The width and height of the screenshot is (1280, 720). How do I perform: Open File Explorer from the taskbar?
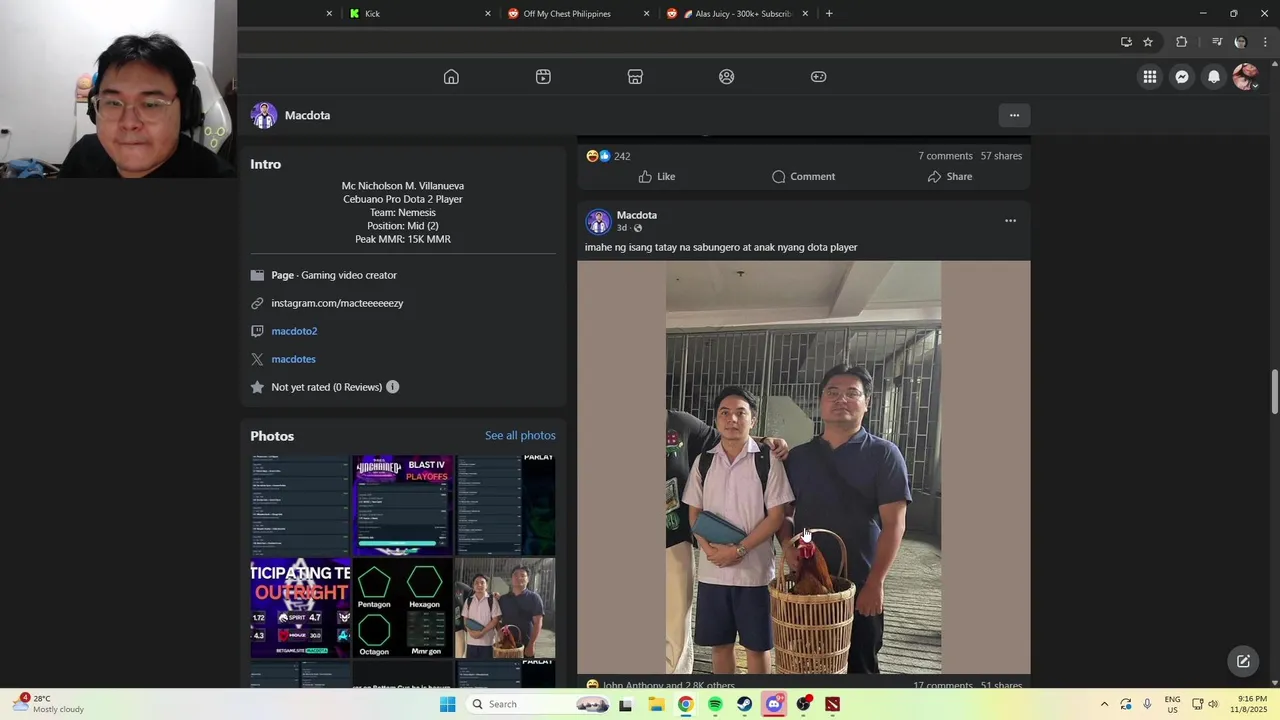tap(656, 704)
